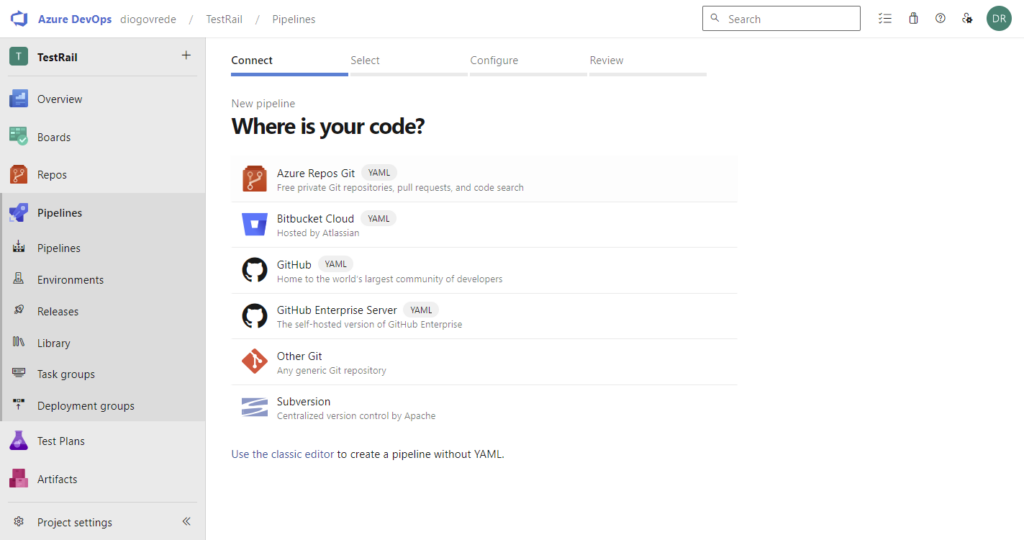This screenshot has width=1024, height=540.
Task: Select the Azure Repos Git source icon
Action: [x=254, y=180]
